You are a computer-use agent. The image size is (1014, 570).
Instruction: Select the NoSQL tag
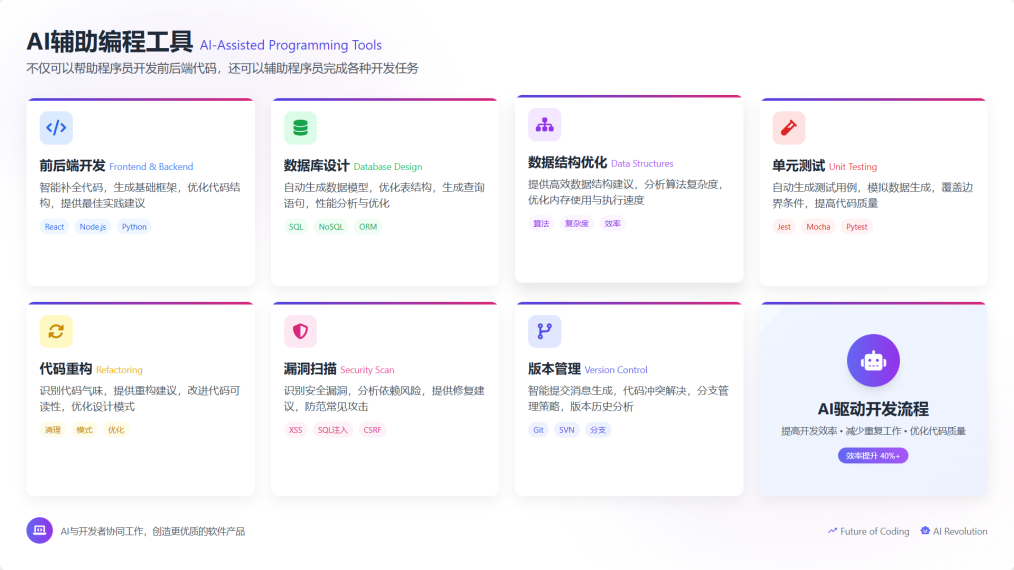(330, 227)
